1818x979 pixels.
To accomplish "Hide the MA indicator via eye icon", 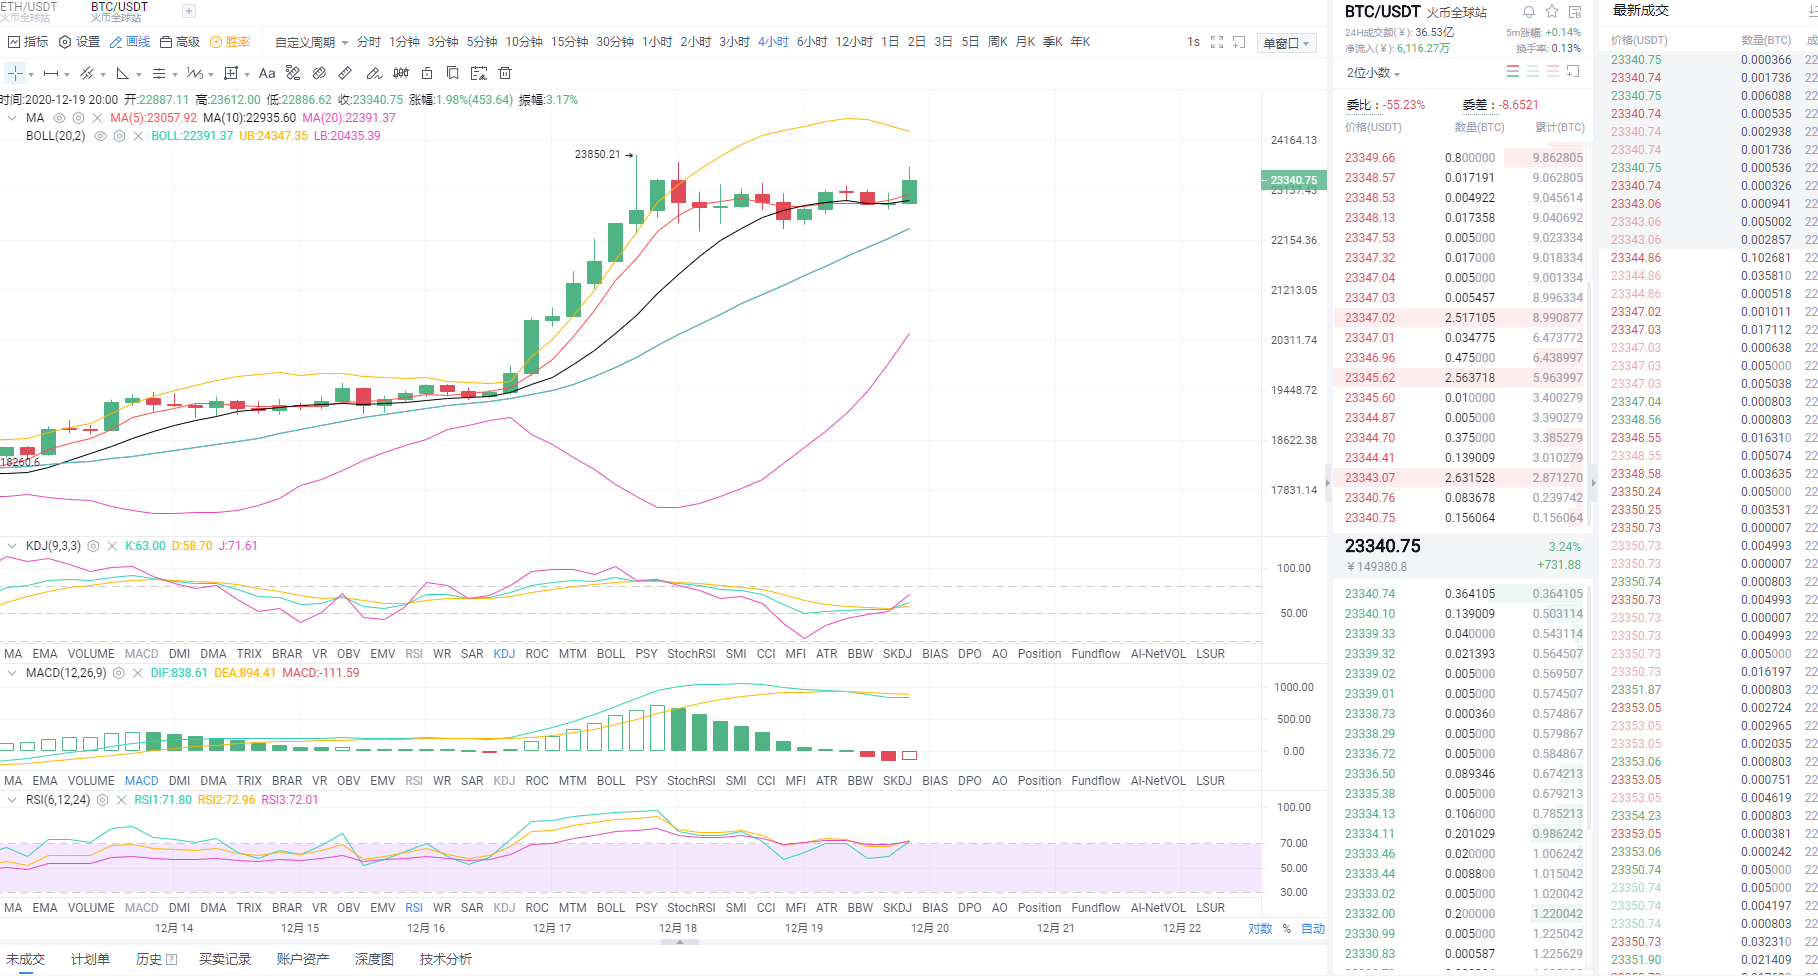I will pyautogui.click(x=59, y=118).
